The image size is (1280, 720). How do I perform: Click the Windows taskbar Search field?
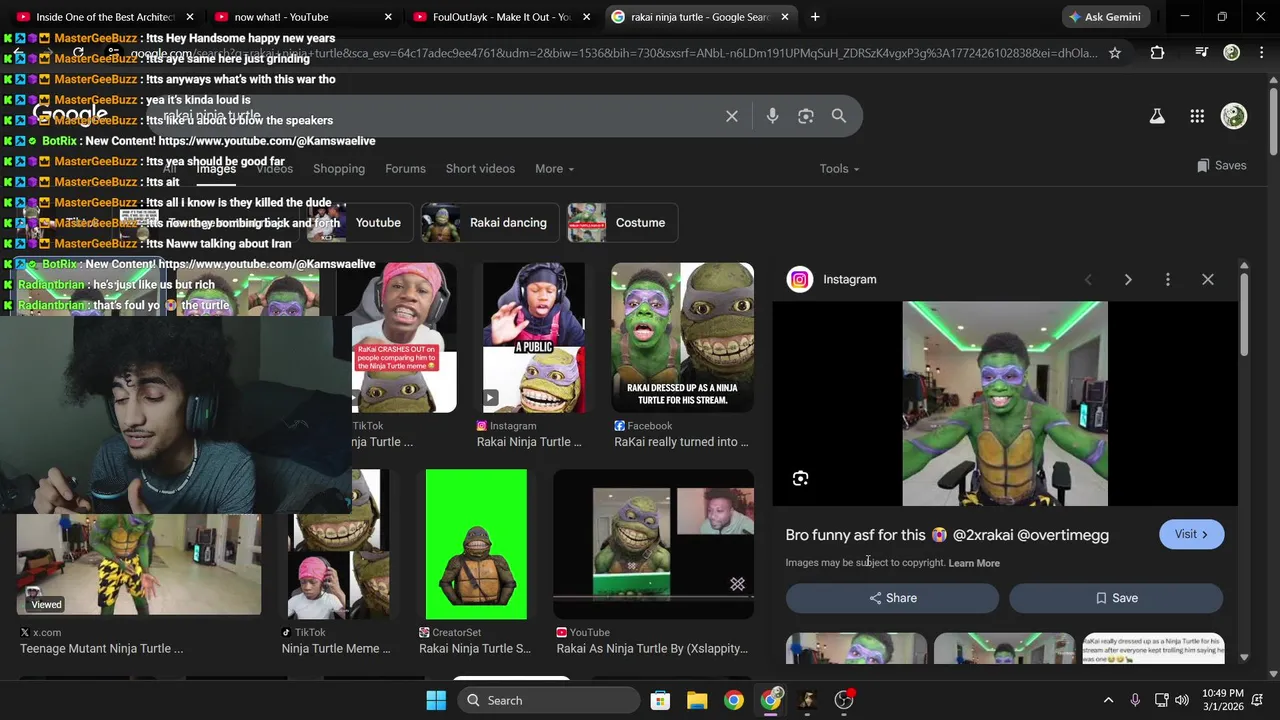(549, 700)
